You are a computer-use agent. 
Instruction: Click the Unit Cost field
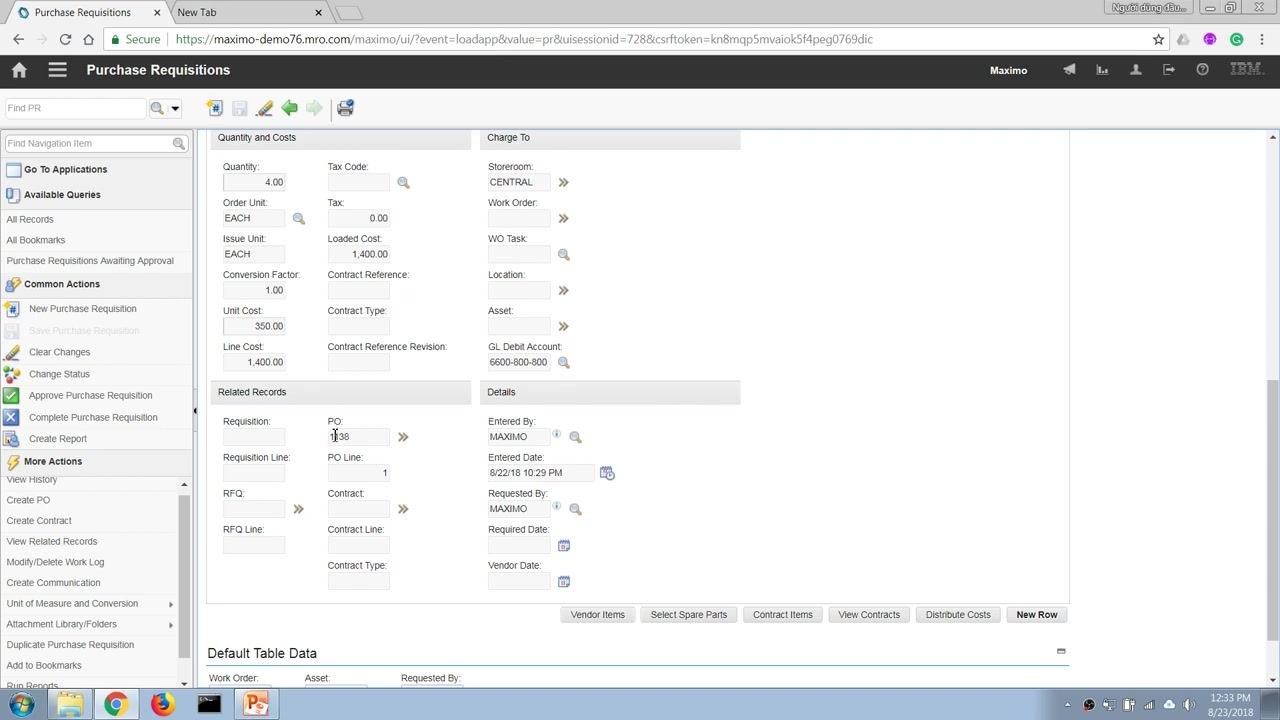click(254, 326)
